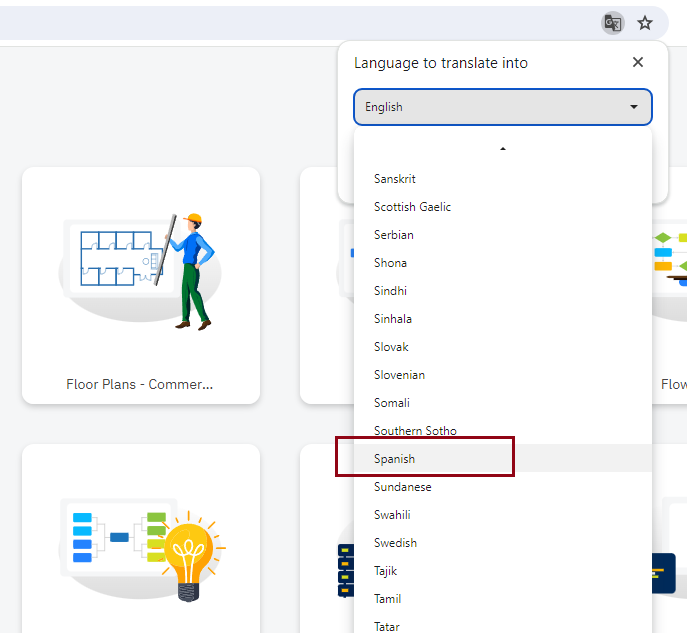Open the Floor Plans - Commercial template thumbnail
The width and height of the screenshot is (687, 633).
tap(141, 270)
